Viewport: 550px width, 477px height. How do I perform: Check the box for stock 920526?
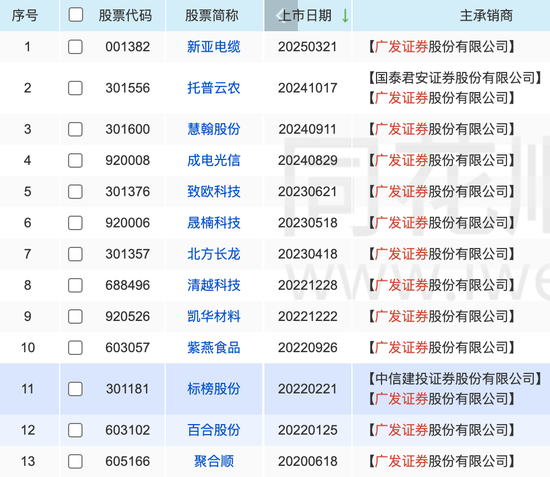[75, 317]
